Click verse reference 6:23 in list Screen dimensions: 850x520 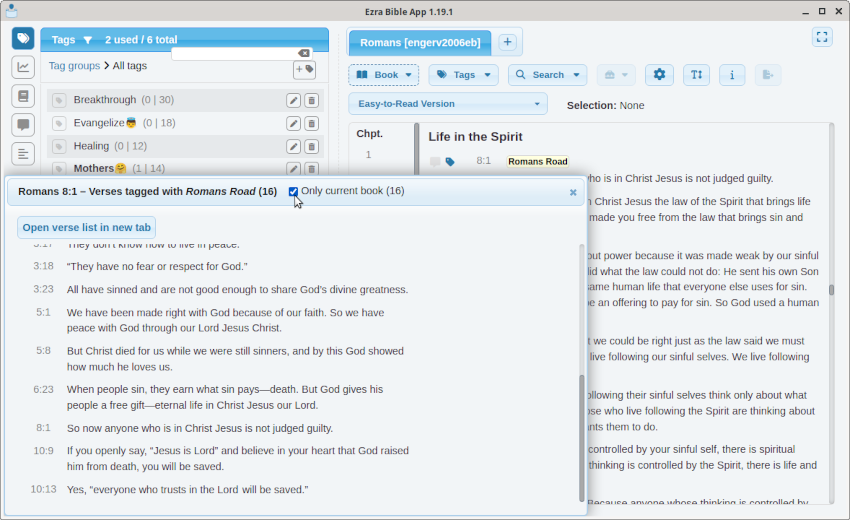point(43,389)
